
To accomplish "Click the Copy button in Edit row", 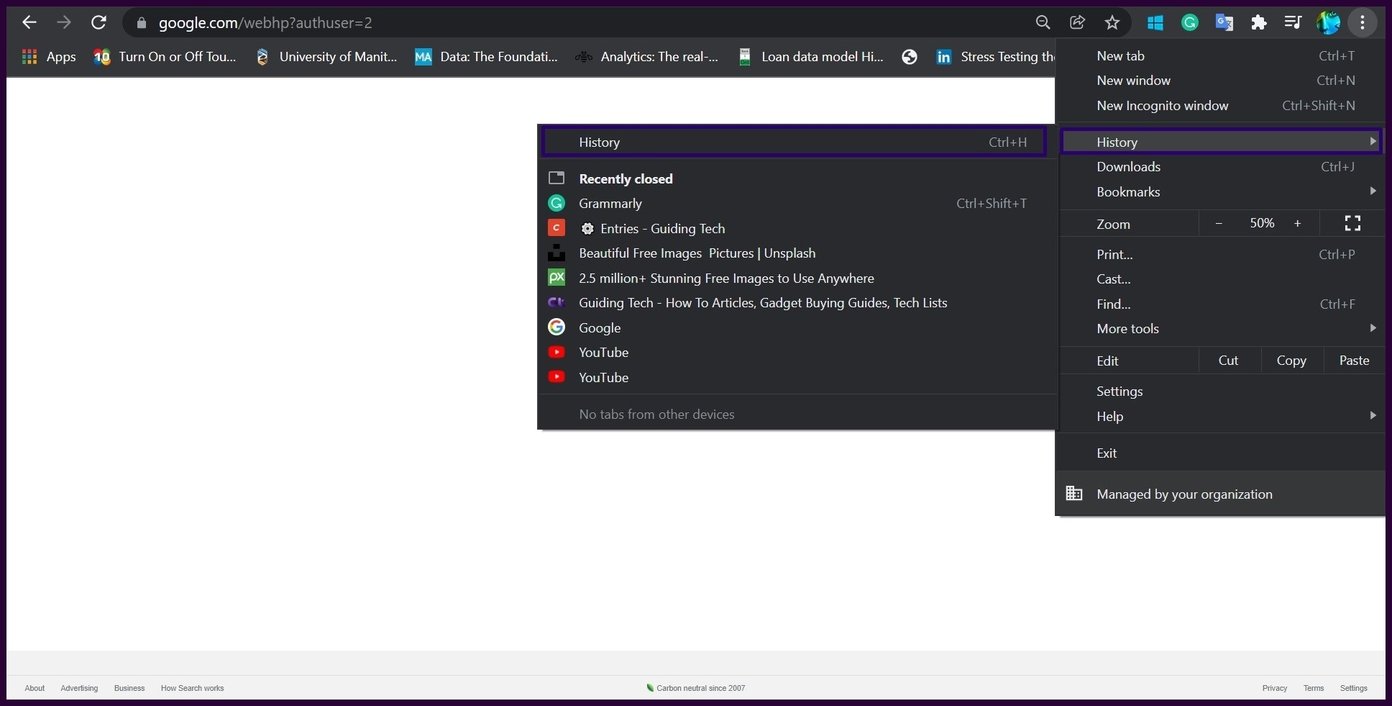I will tap(1291, 360).
